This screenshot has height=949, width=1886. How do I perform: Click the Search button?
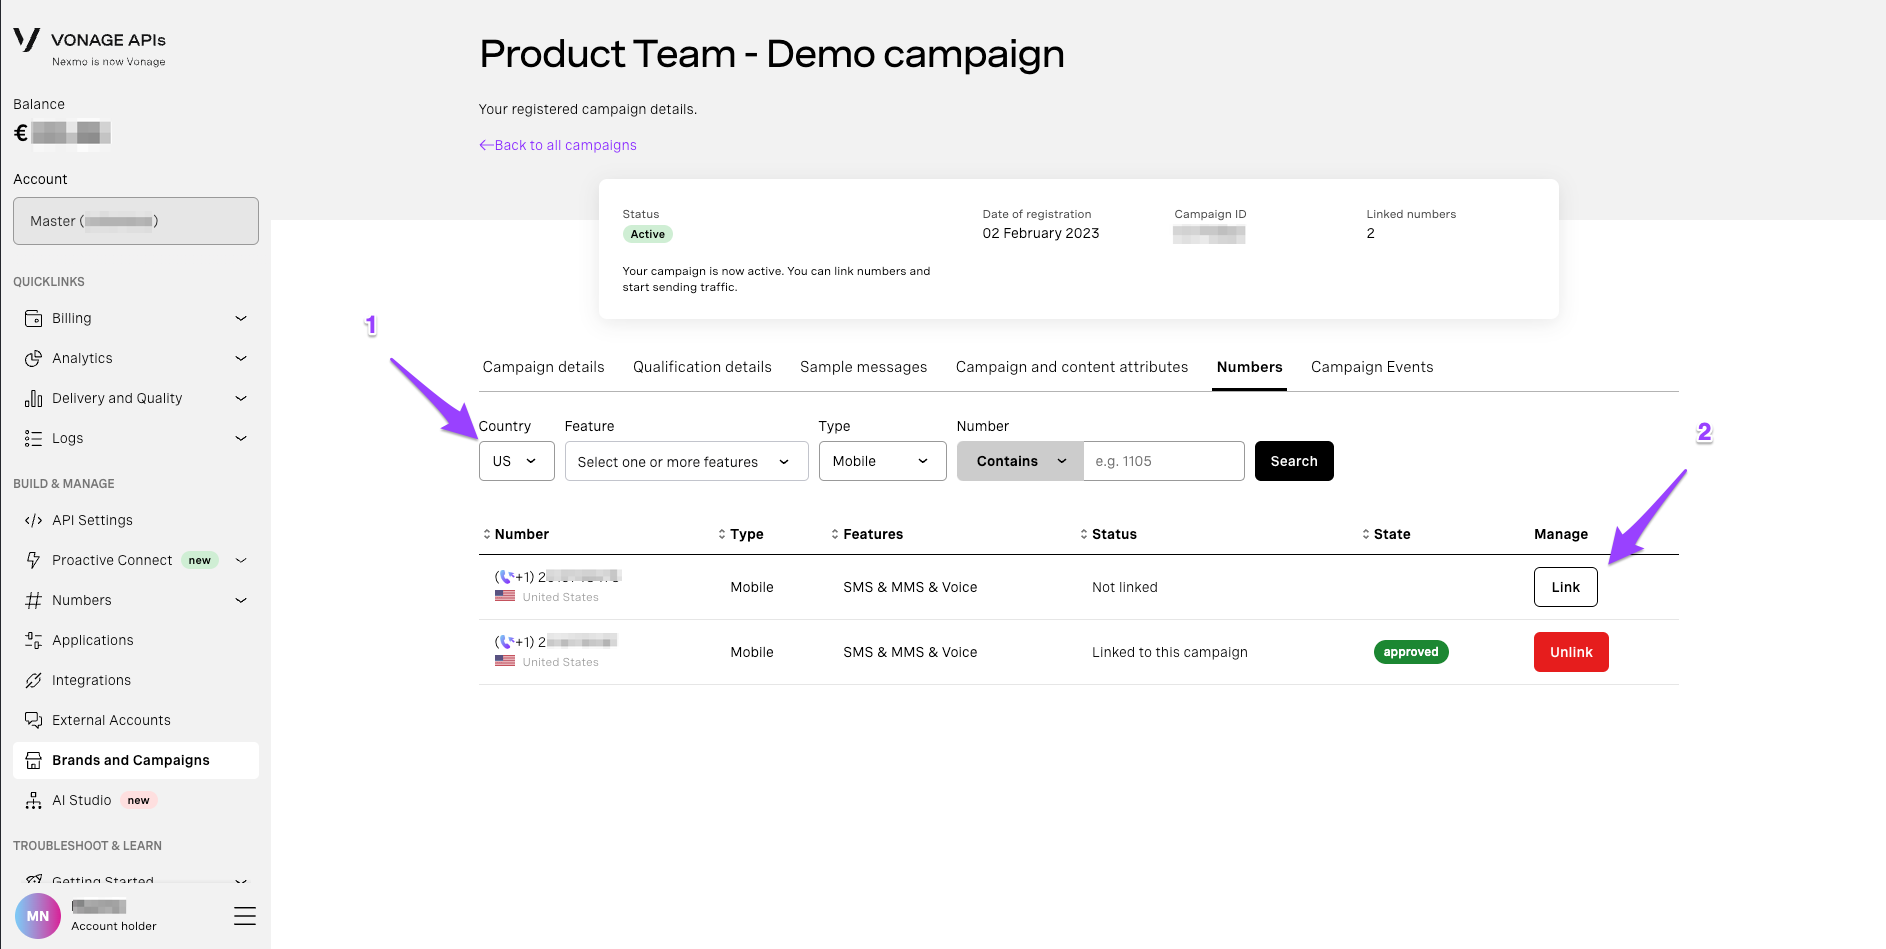pos(1294,461)
